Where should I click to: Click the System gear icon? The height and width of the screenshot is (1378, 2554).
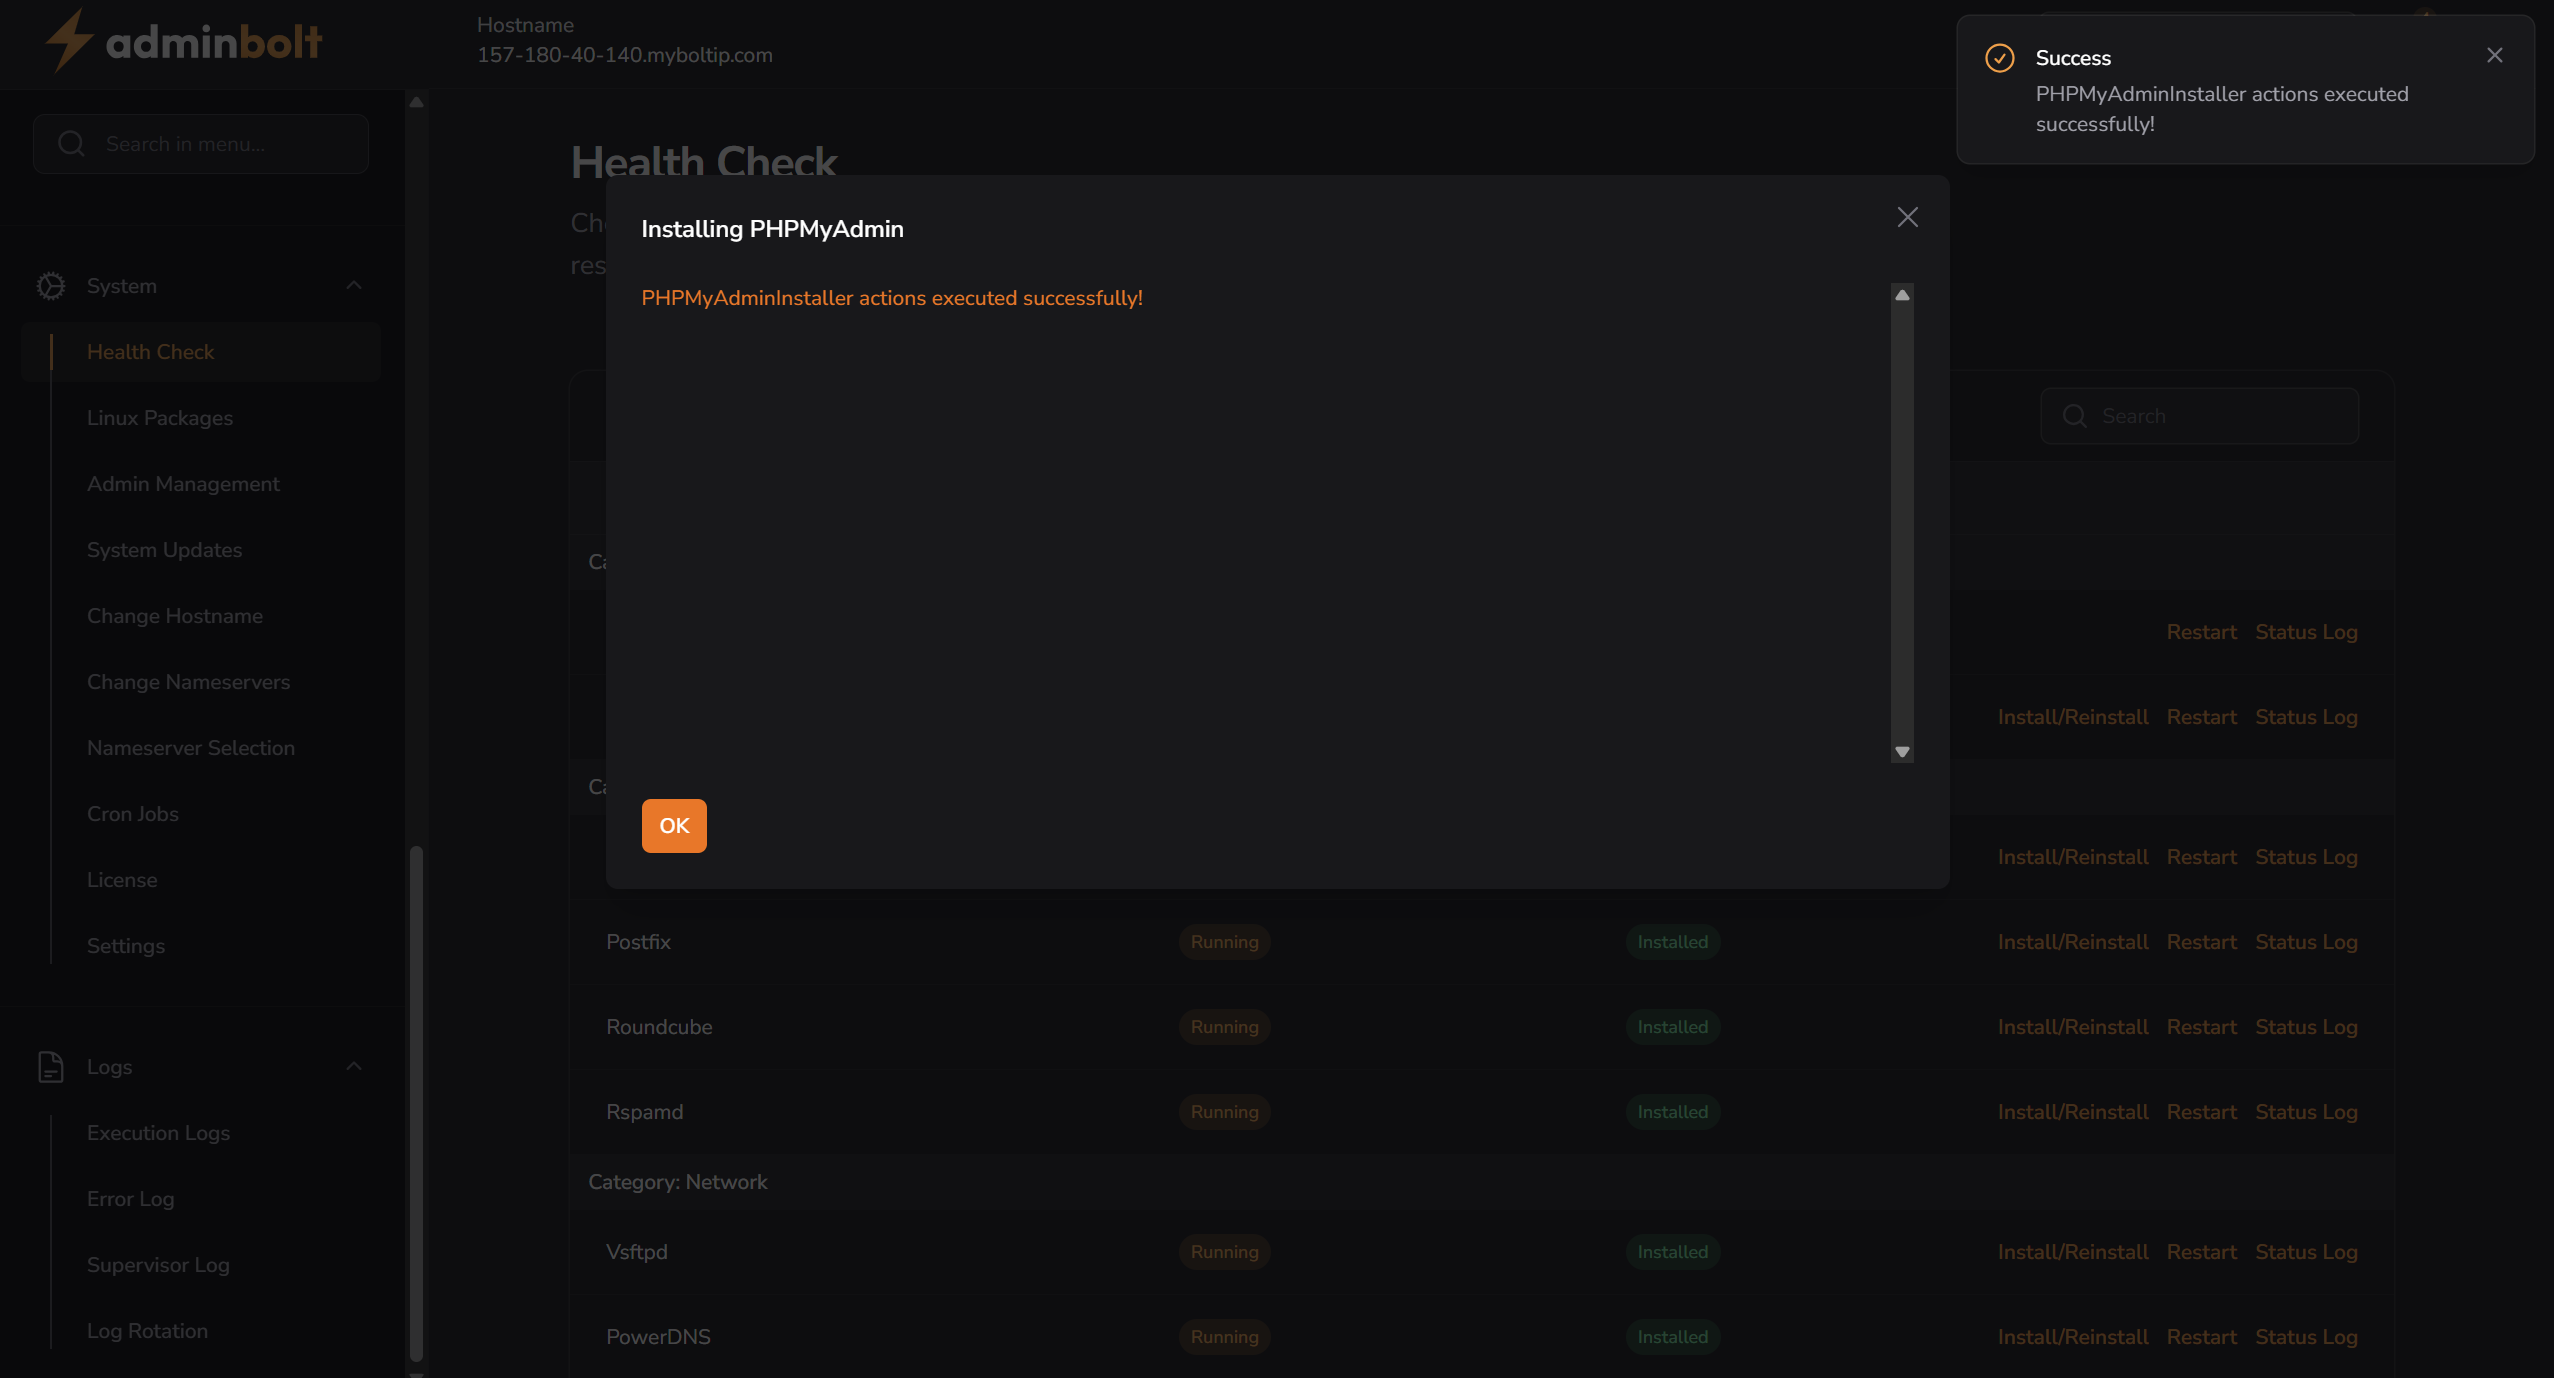(50, 285)
